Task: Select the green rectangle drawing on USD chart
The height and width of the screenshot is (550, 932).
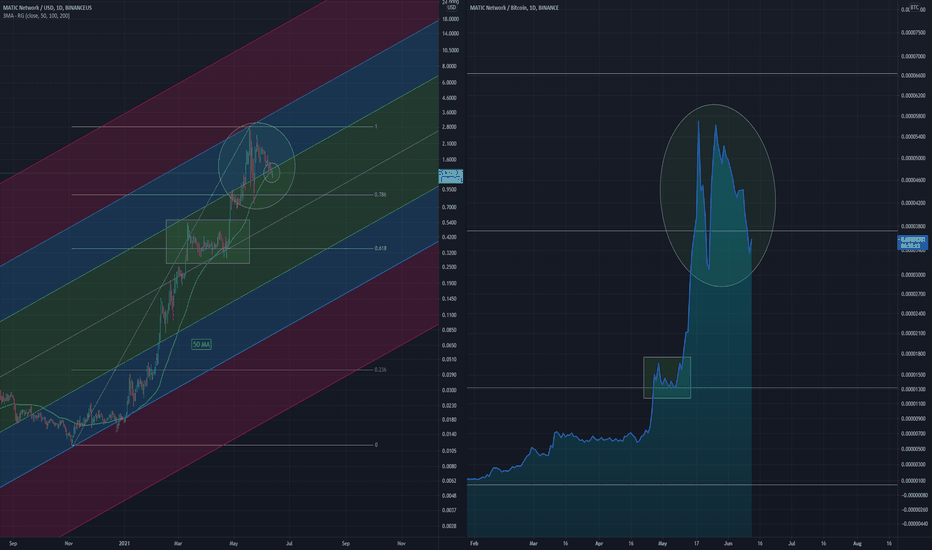Action: point(208,241)
